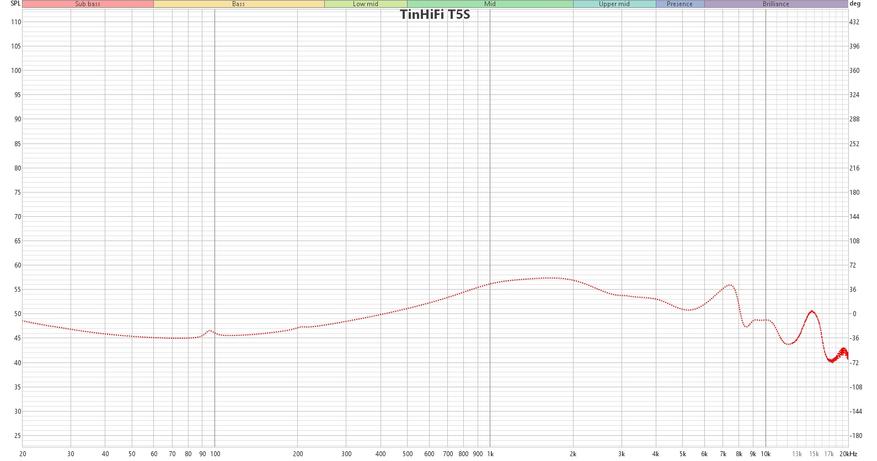Select the 15k frequency axis label

[x=814, y=454]
